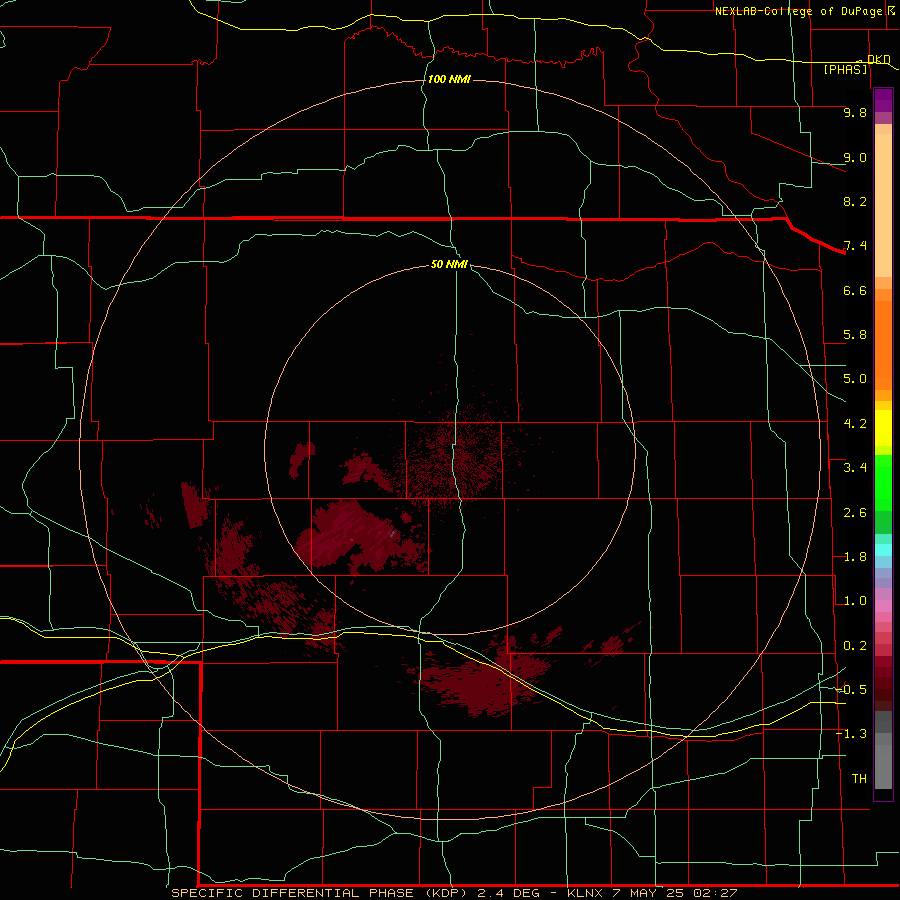Viewport: 900px width, 900px height.
Task: Click the 3.4 value on the color scale
Action: [855, 468]
